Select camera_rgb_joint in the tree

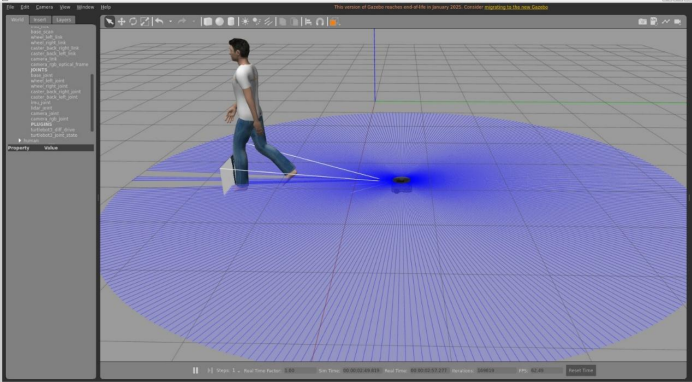tap(49, 119)
